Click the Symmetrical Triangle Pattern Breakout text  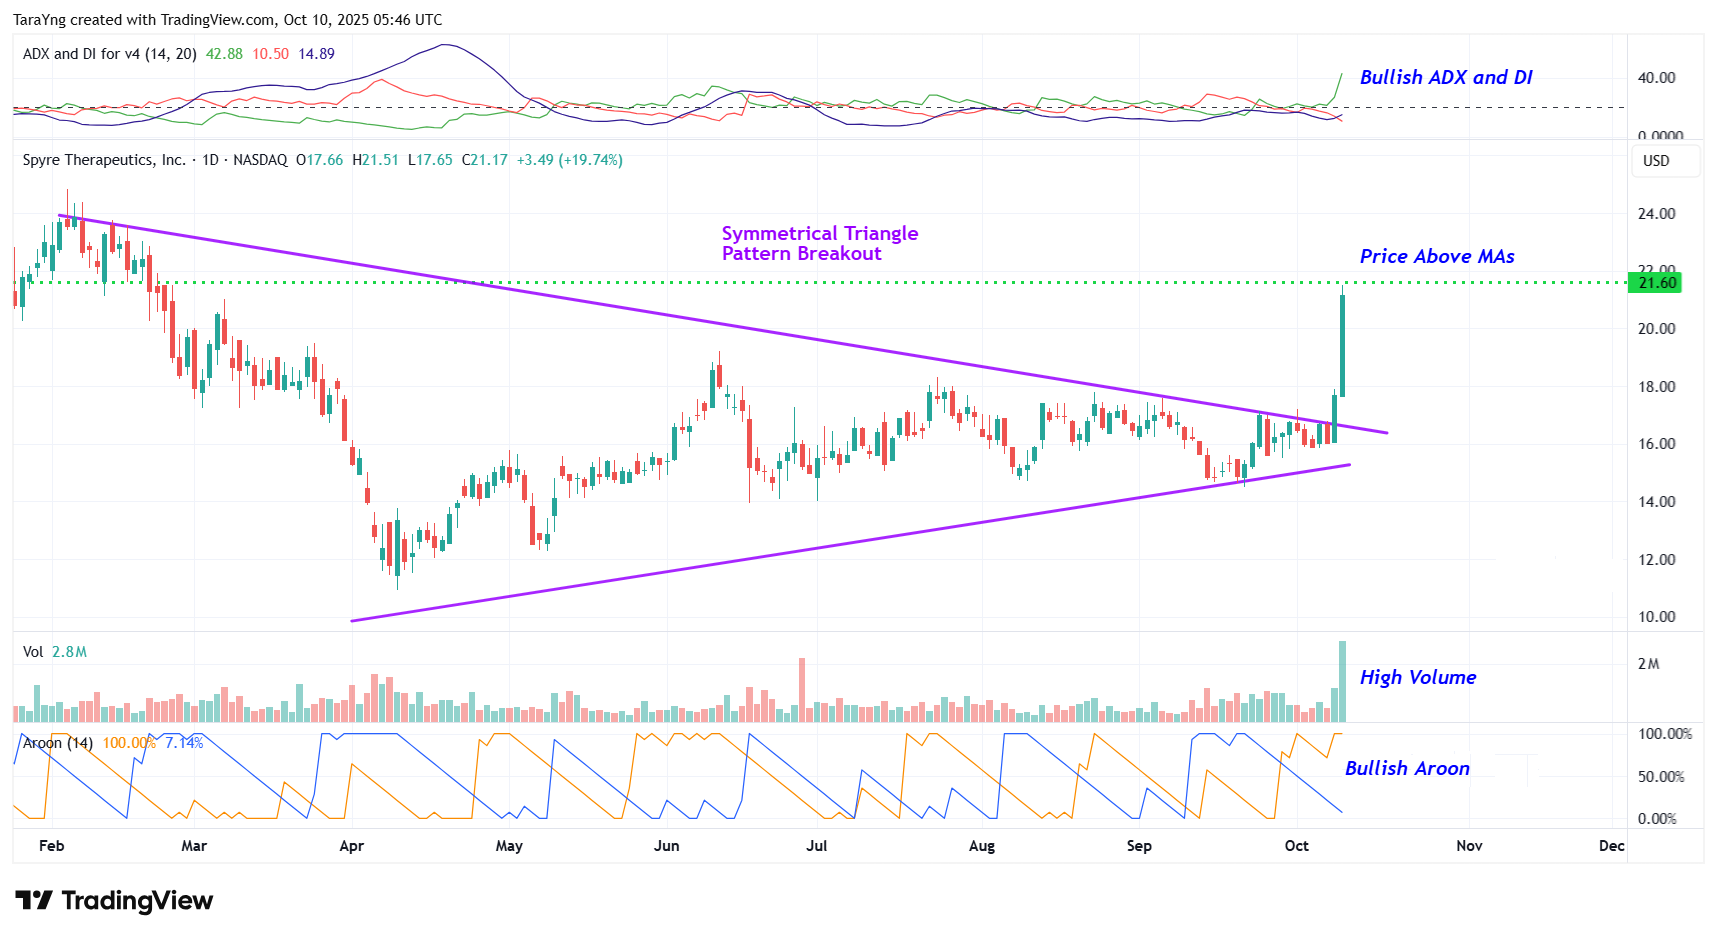pyautogui.click(x=819, y=243)
